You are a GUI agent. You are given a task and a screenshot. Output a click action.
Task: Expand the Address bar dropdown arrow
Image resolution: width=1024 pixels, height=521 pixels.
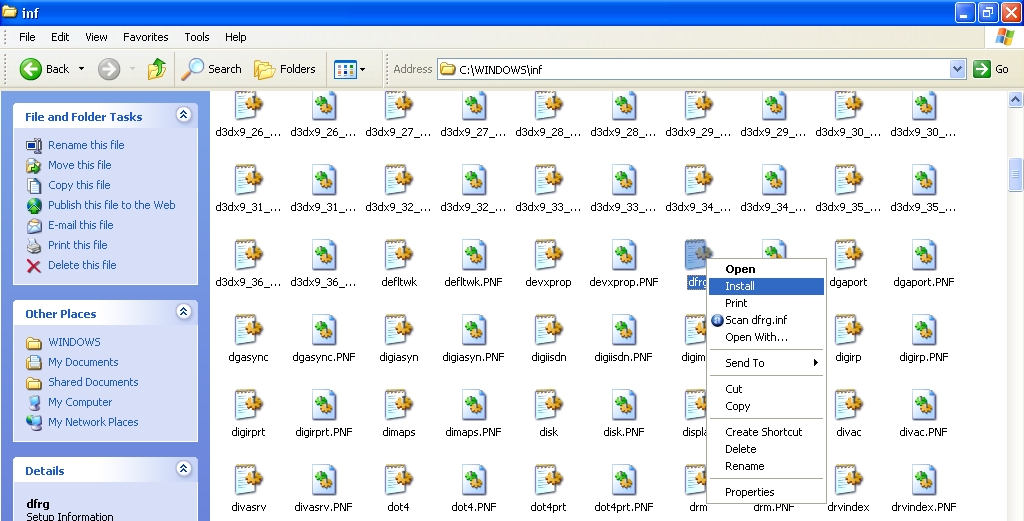(x=957, y=69)
